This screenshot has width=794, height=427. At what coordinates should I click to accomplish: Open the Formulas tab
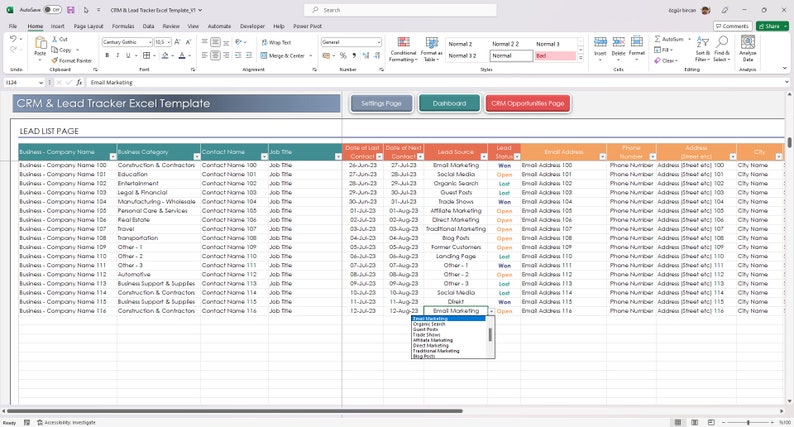coord(123,26)
